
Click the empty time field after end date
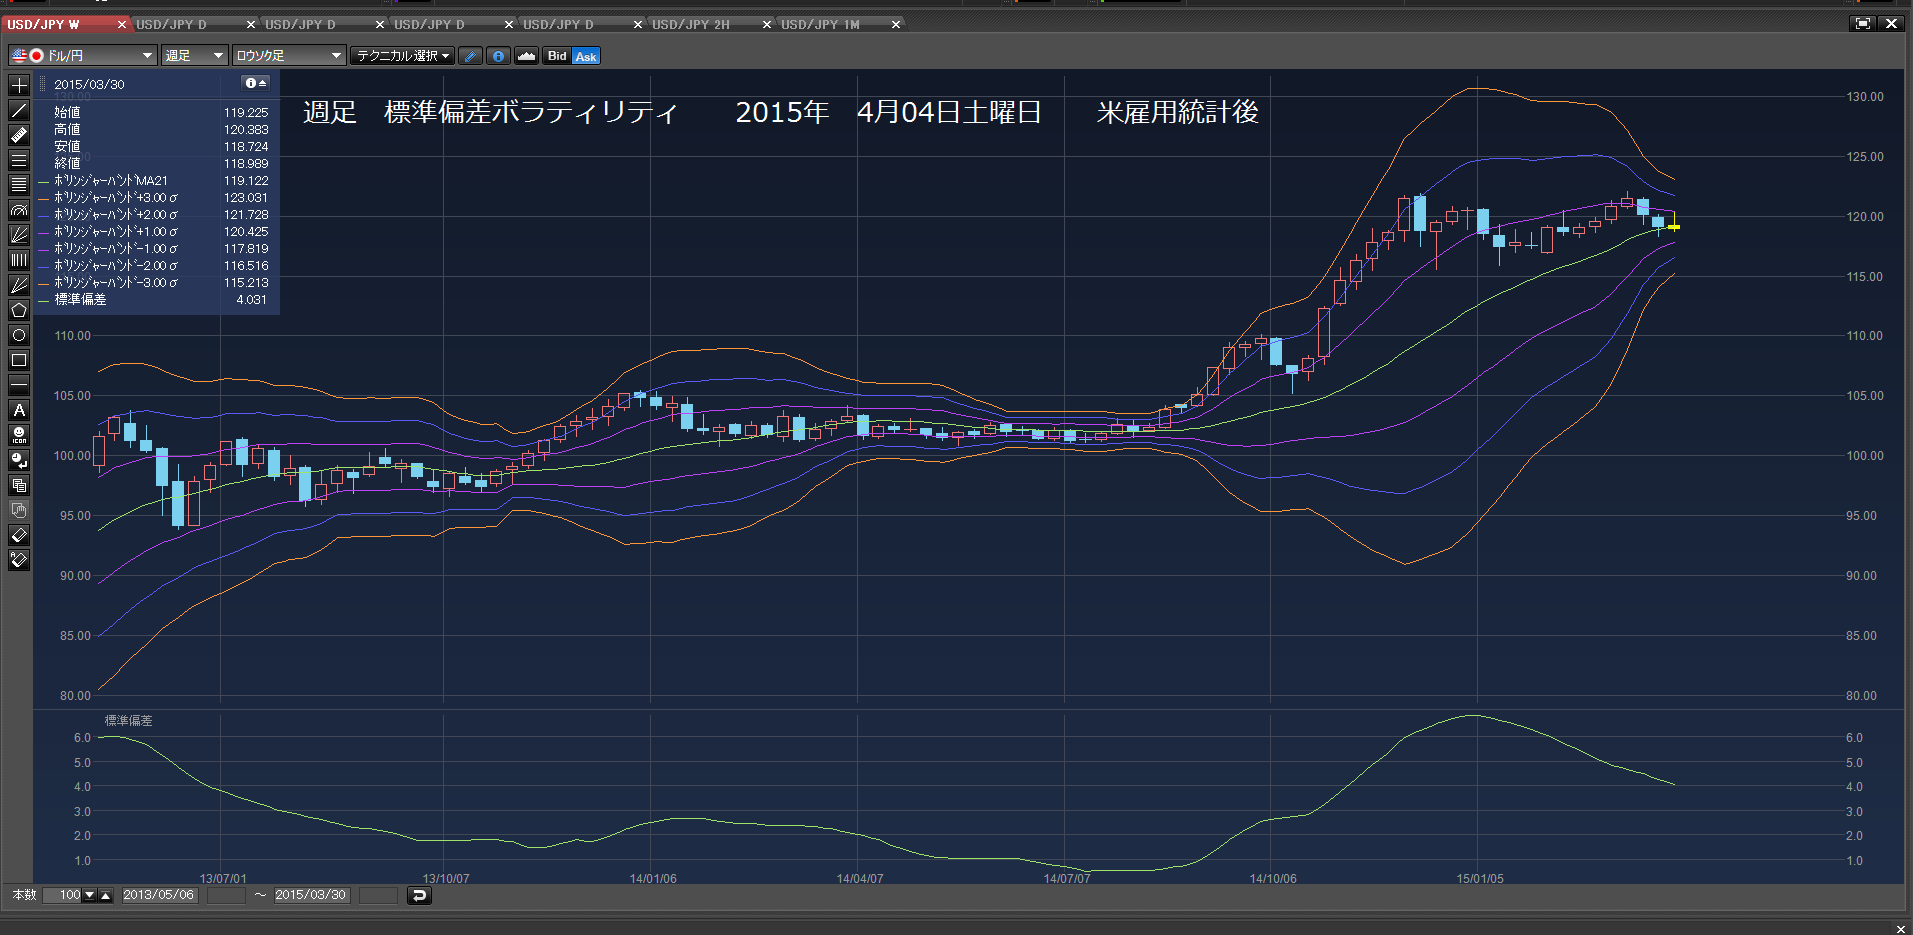point(378,895)
